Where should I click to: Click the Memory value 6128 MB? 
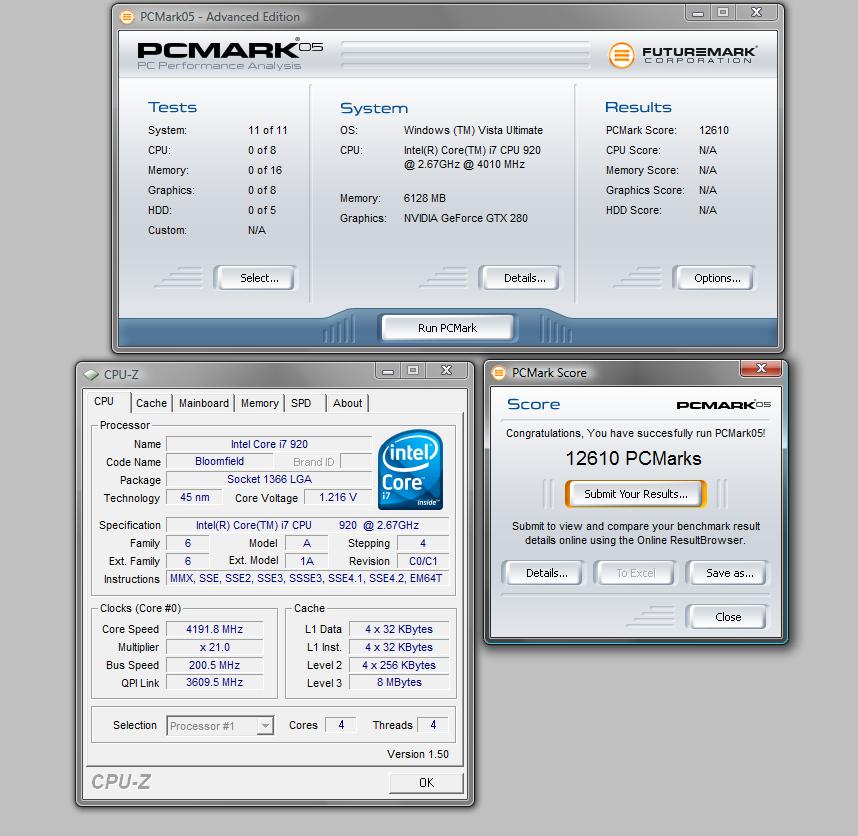pyautogui.click(x=425, y=198)
